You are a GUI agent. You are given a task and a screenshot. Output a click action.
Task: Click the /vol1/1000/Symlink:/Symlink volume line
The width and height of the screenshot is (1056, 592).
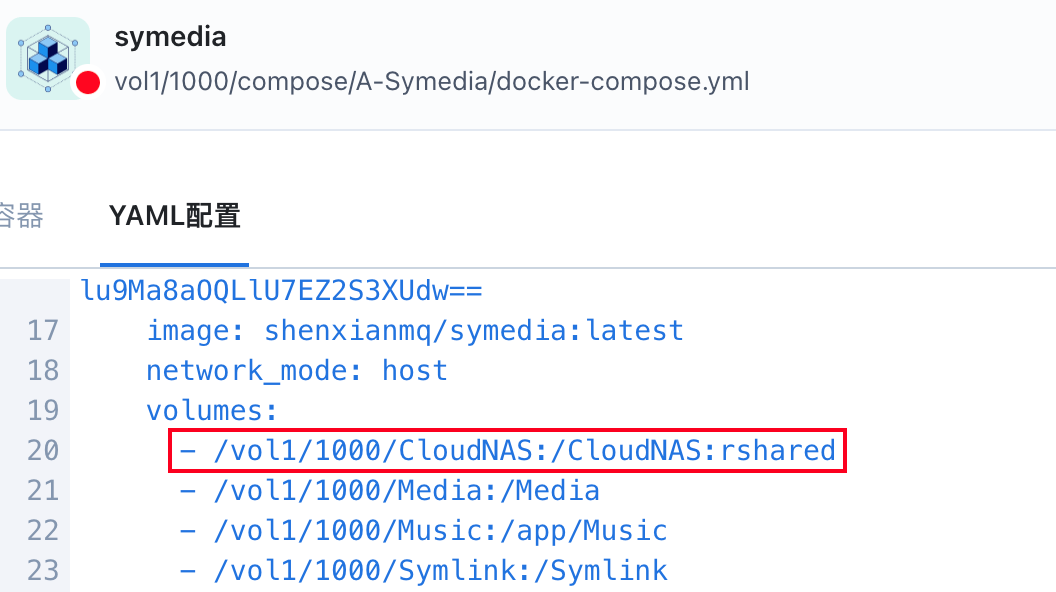click(423, 571)
